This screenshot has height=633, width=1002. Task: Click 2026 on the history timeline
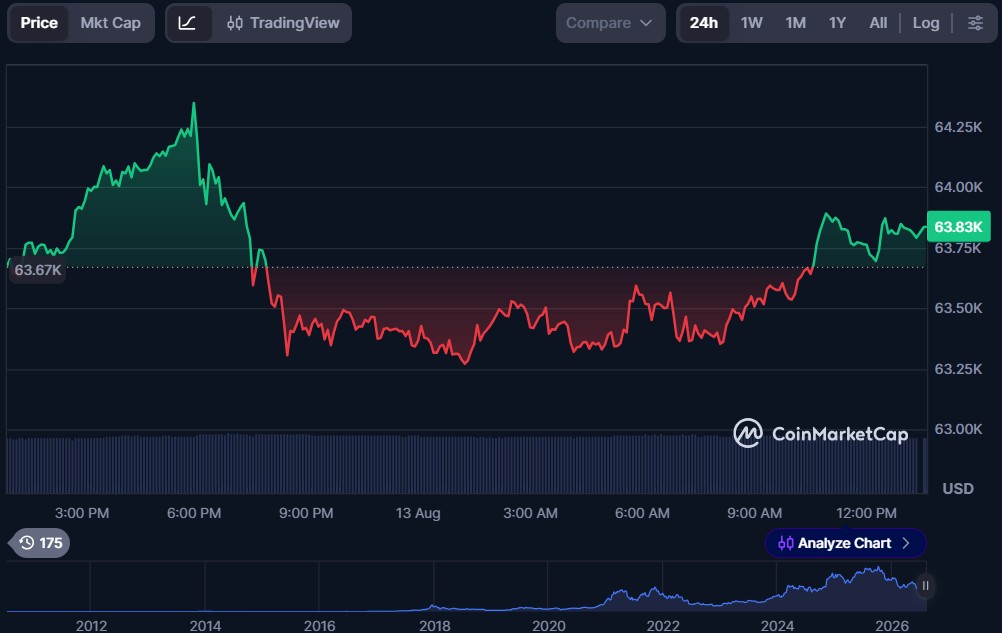pos(892,625)
